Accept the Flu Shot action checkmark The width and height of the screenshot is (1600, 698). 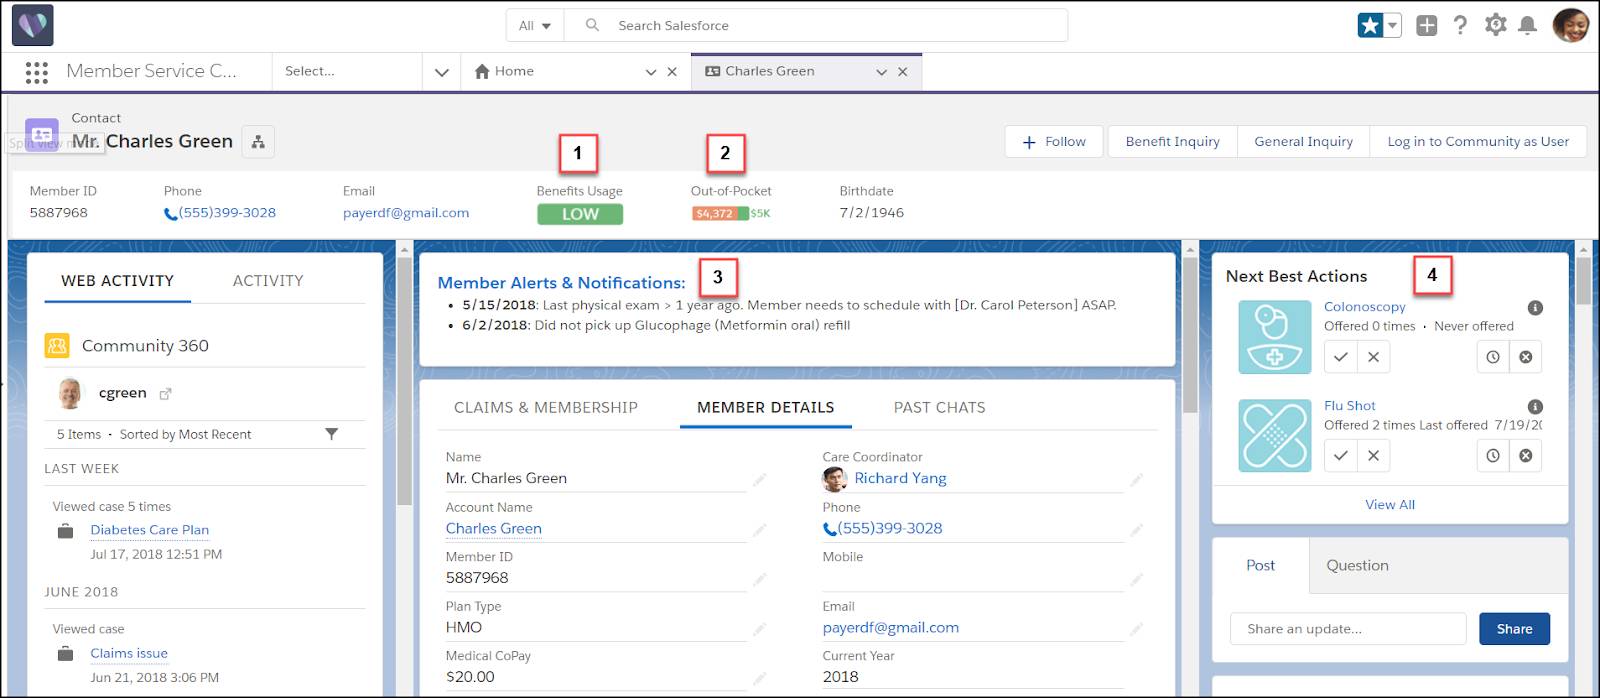pos(1341,456)
